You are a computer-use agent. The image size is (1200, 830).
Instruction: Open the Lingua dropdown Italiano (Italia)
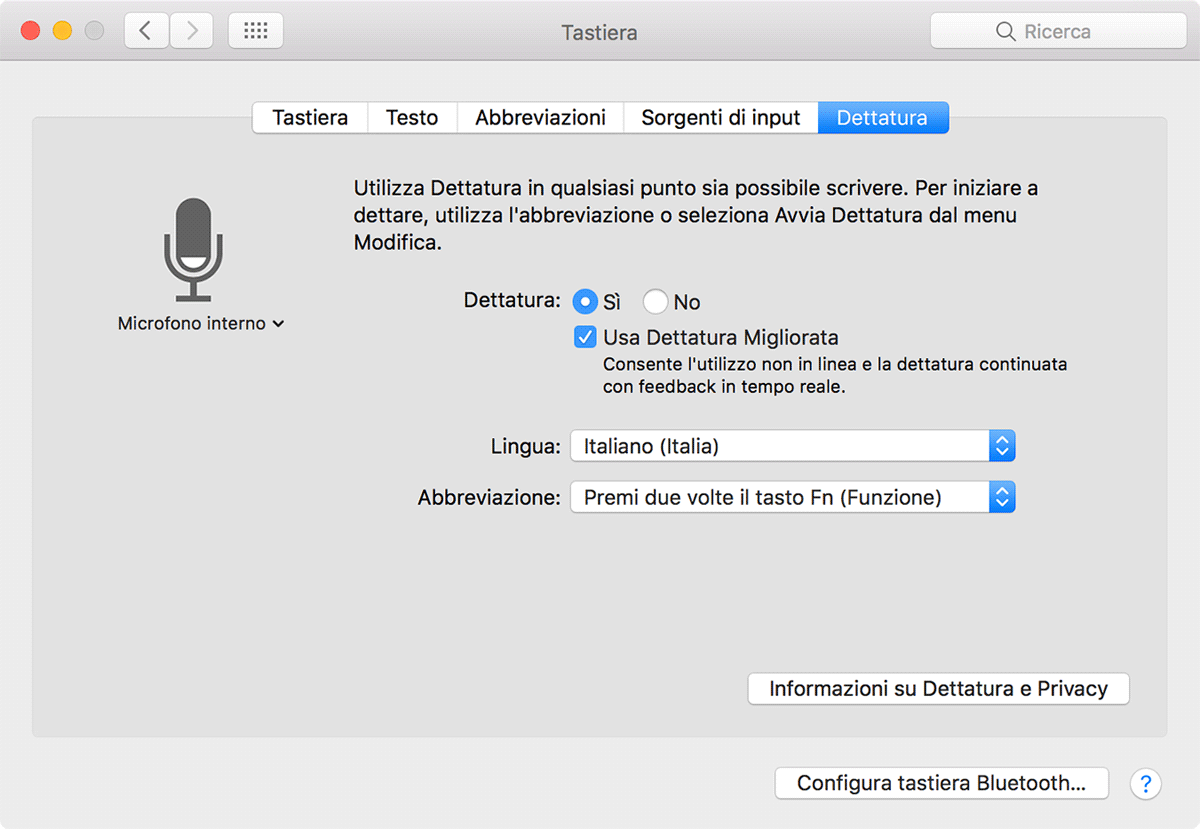tap(793, 446)
